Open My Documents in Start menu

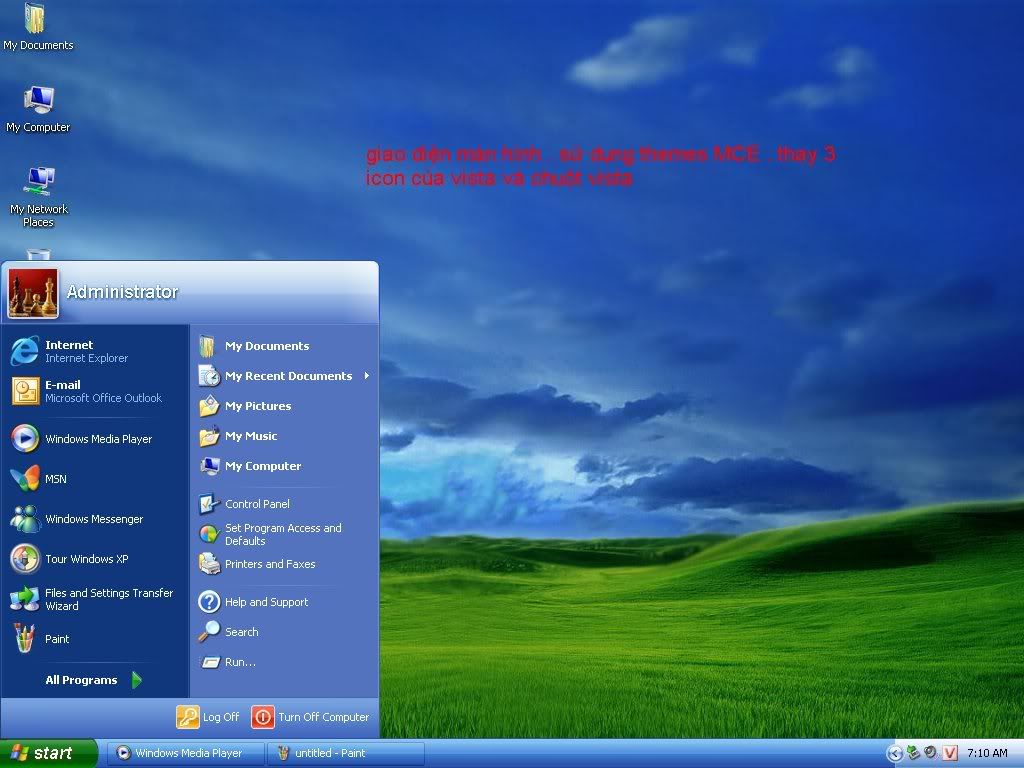tap(285, 346)
